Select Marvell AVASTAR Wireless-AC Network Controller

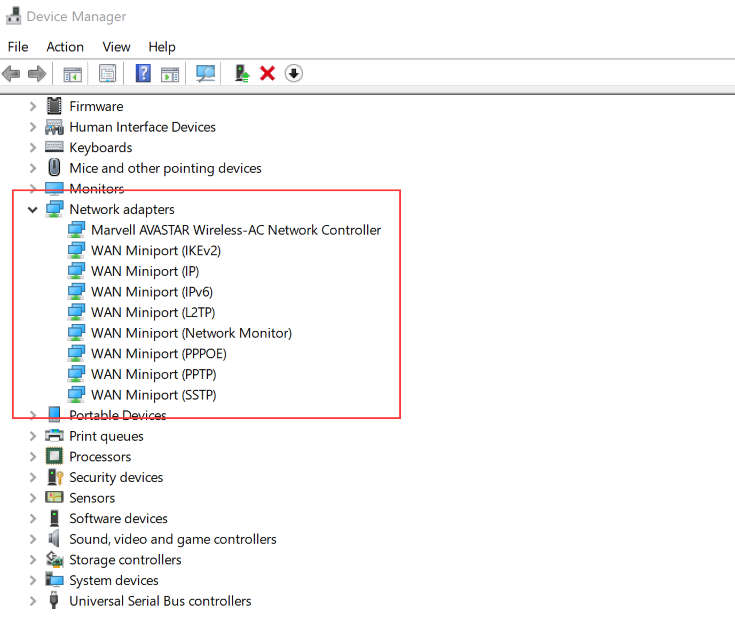pos(236,230)
